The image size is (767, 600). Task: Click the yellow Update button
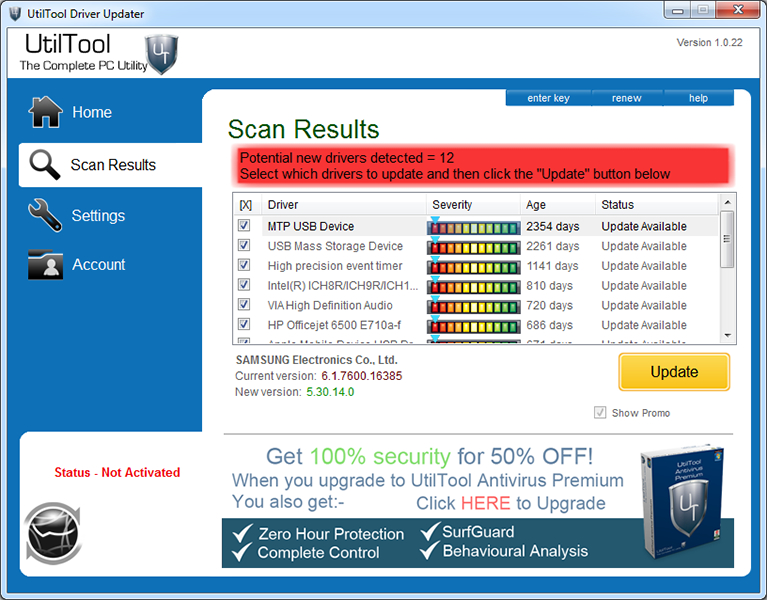(674, 372)
